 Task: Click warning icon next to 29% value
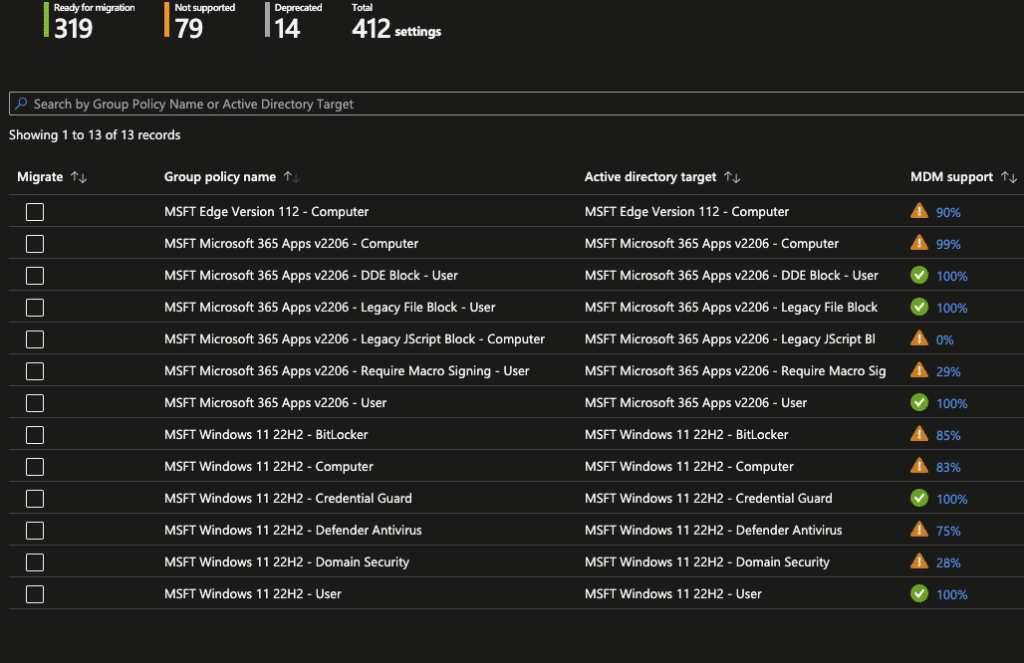tap(919, 370)
